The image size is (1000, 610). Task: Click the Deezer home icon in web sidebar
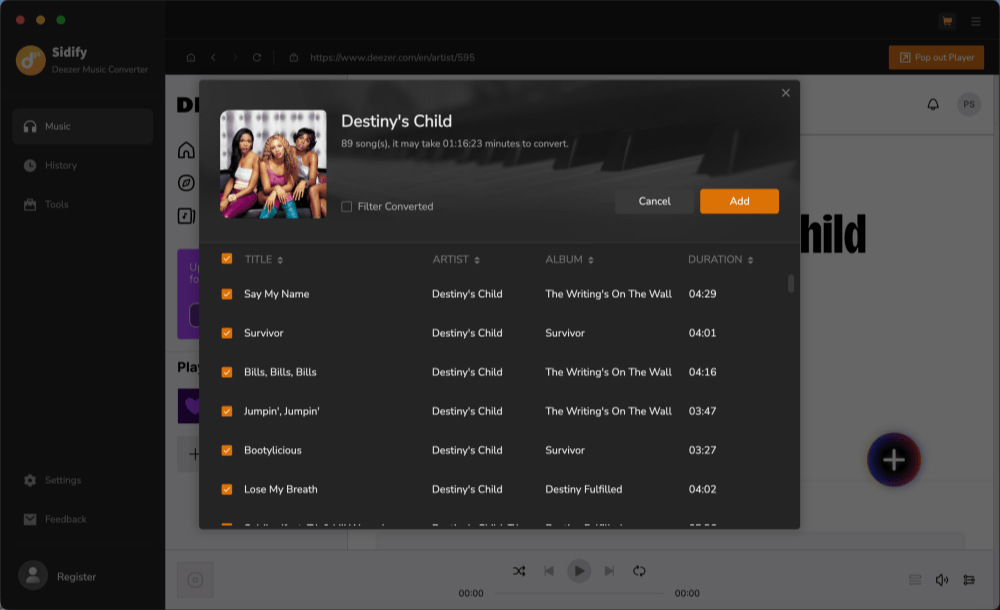point(186,150)
